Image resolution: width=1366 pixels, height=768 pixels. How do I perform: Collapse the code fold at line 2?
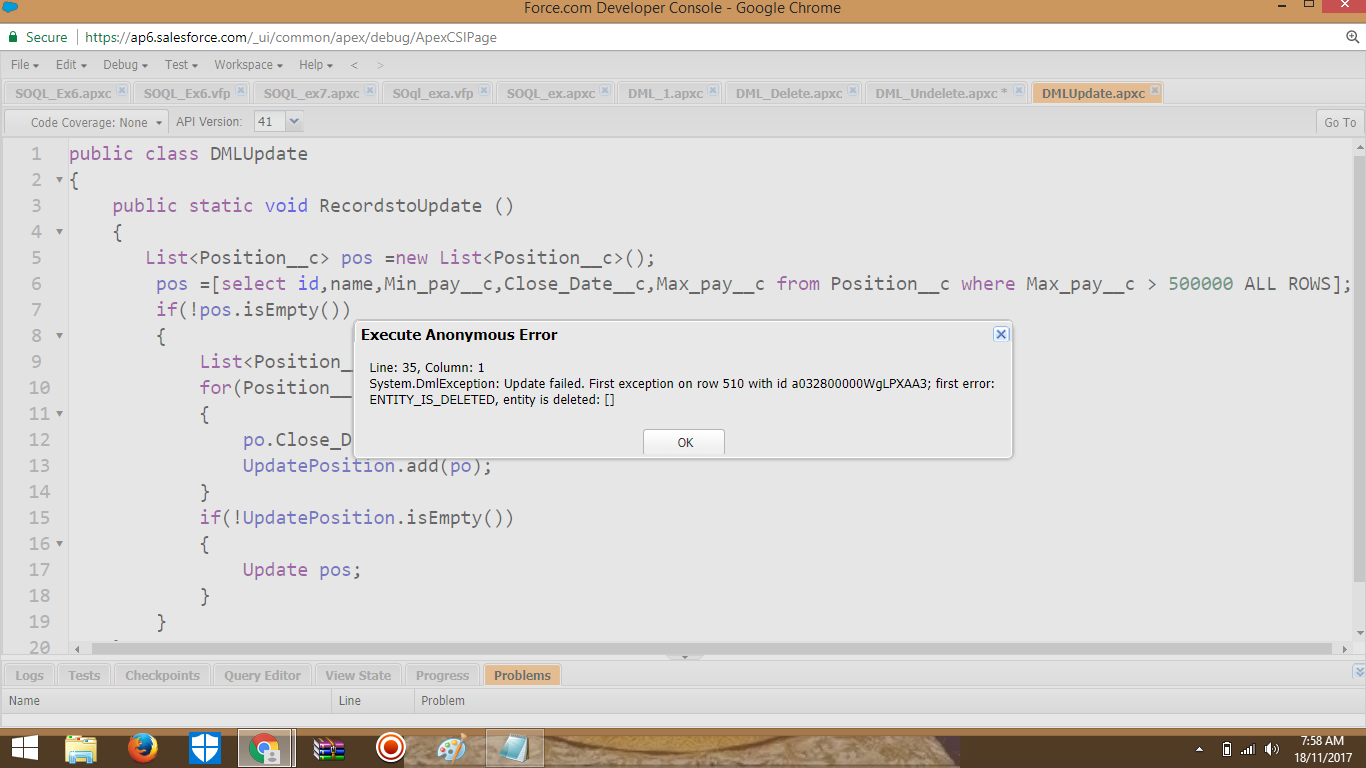click(59, 180)
